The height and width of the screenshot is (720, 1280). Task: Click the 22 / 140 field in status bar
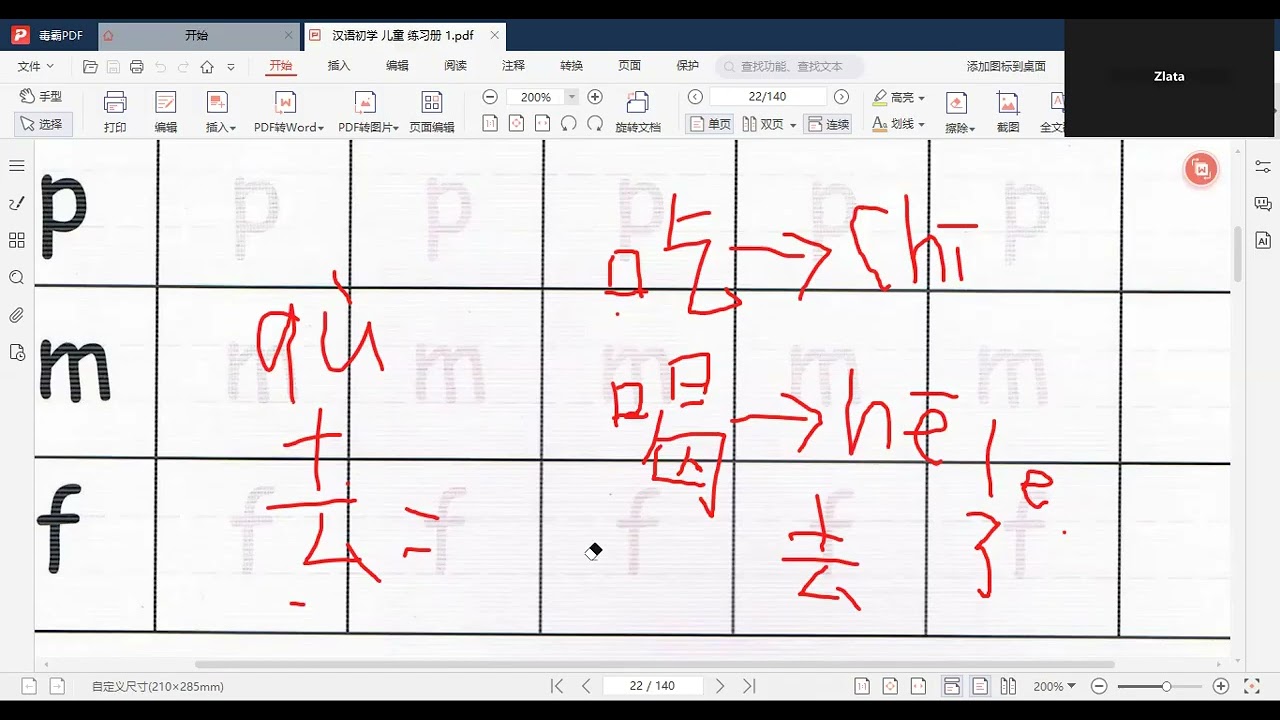(x=652, y=686)
